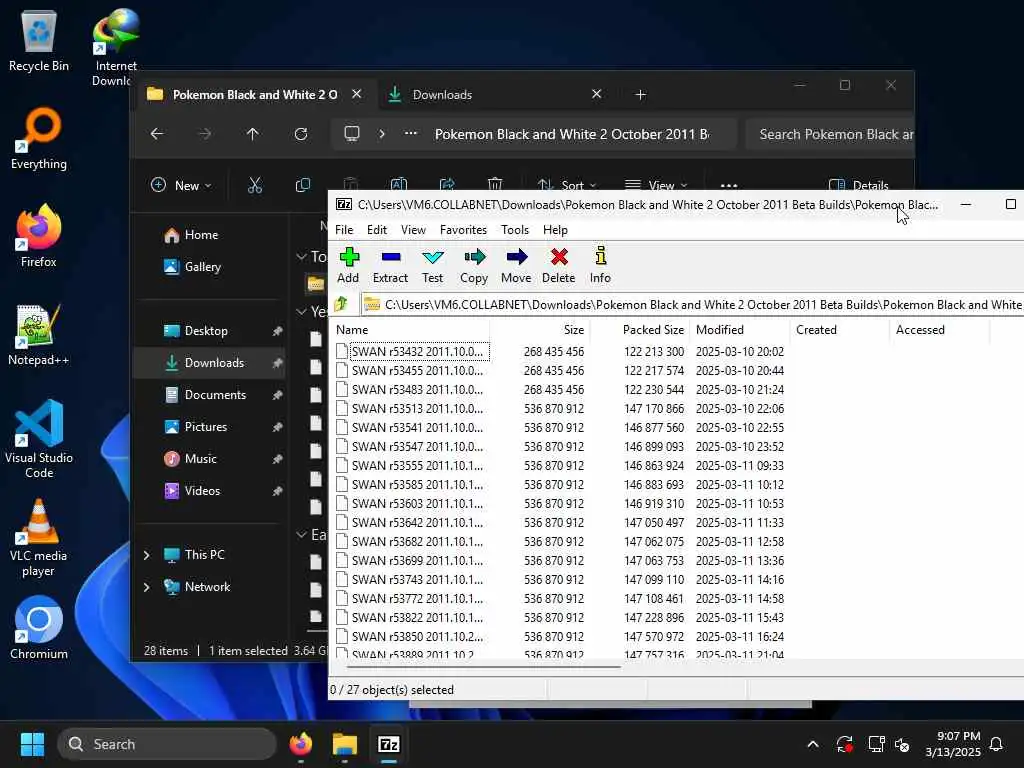
Task: Open the Help menu in 7-Zip
Action: coord(555,230)
